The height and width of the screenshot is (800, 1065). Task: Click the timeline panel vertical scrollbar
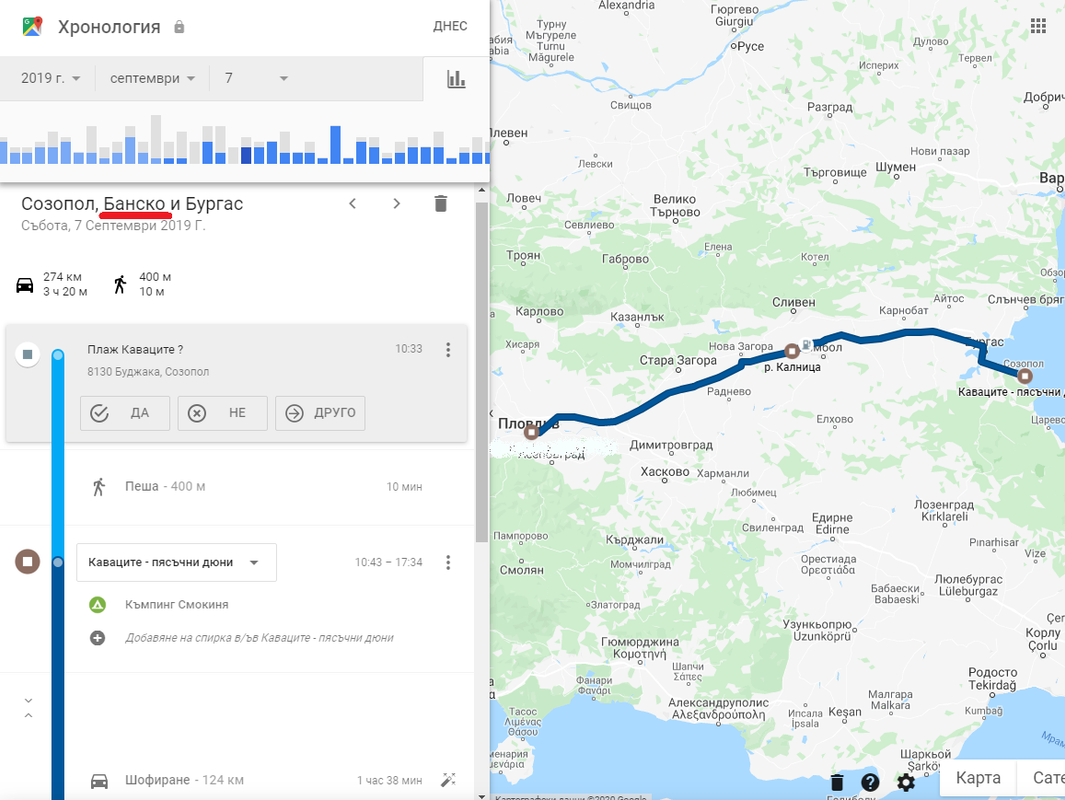click(x=482, y=371)
